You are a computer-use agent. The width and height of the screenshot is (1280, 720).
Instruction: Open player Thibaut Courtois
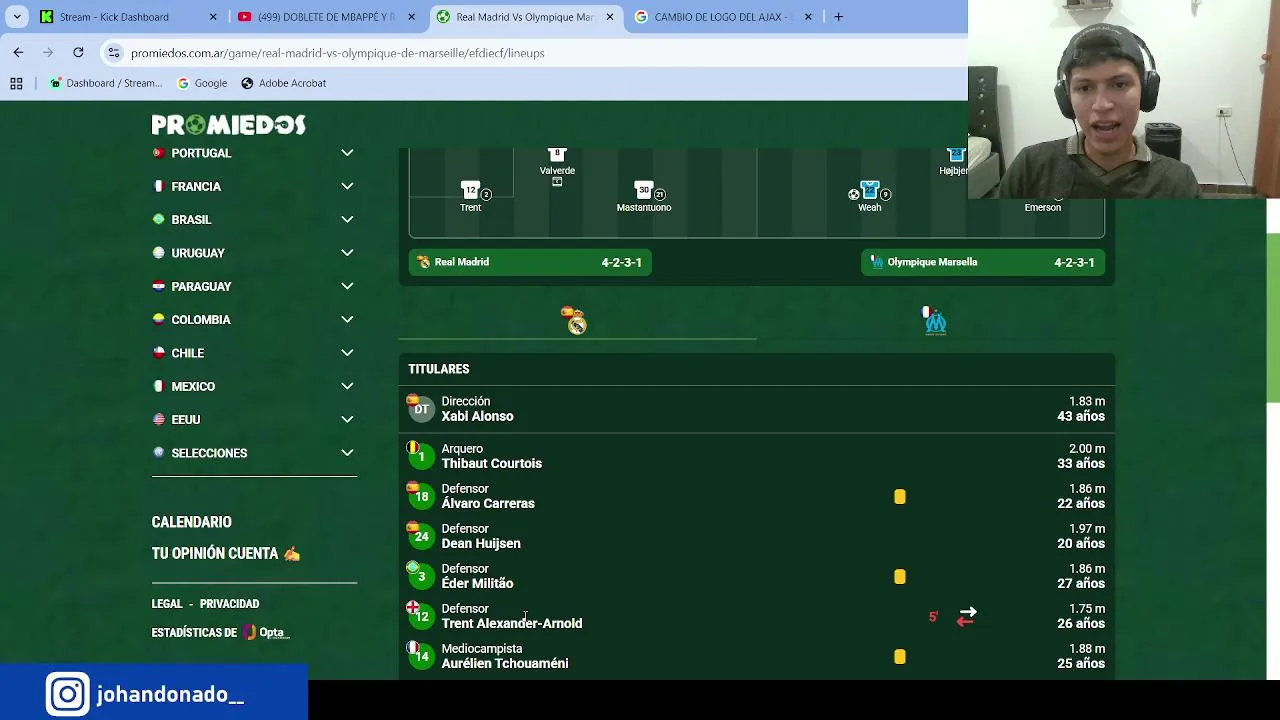(x=756, y=456)
